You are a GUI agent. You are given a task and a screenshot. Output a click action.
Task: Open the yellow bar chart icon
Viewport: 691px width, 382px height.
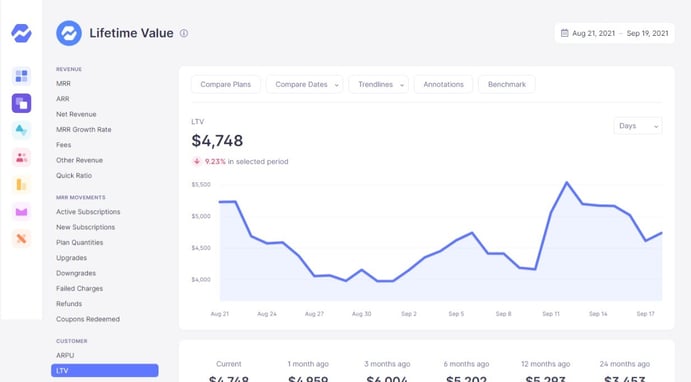(21, 185)
